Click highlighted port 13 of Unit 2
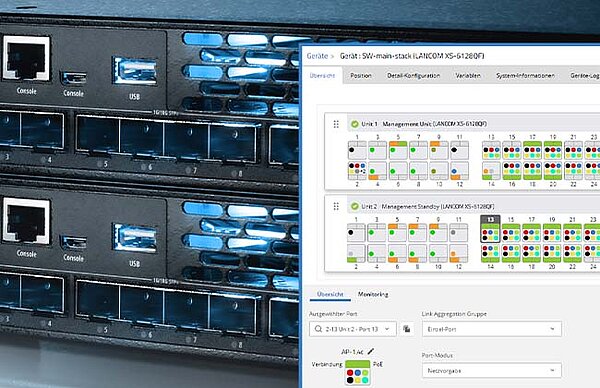 coord(490,229)
